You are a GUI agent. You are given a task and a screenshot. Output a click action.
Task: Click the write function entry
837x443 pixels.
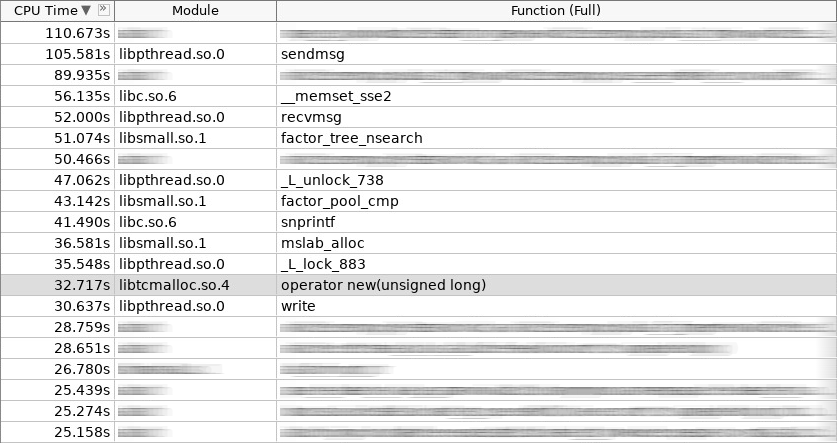(298, 306)
